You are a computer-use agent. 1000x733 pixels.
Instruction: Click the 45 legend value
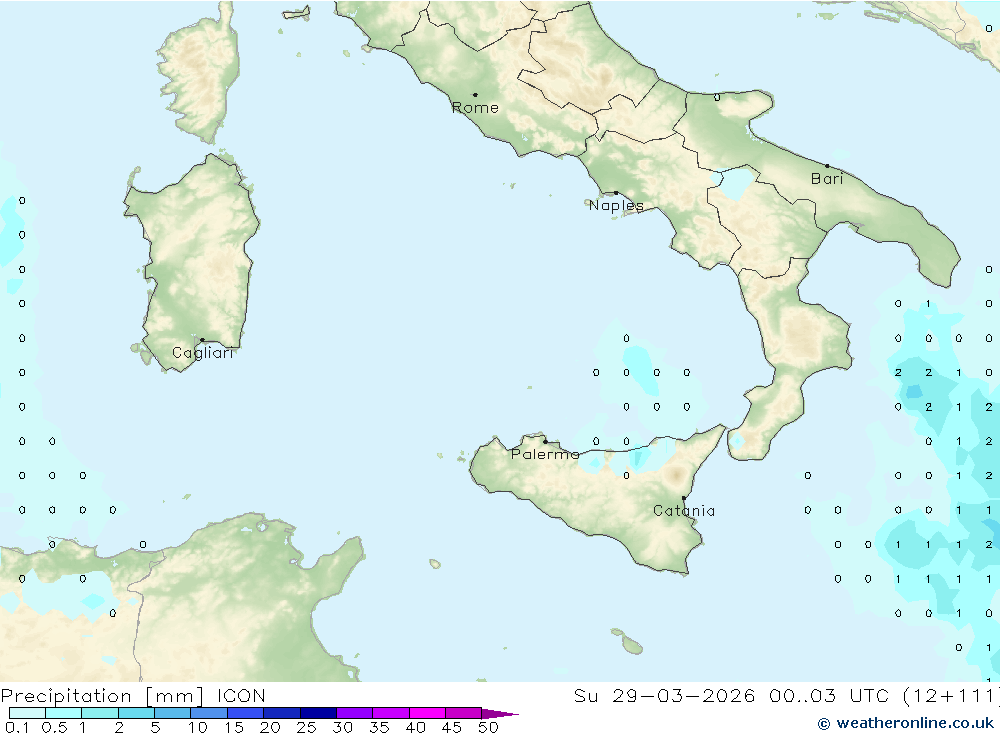pos(452,727)
